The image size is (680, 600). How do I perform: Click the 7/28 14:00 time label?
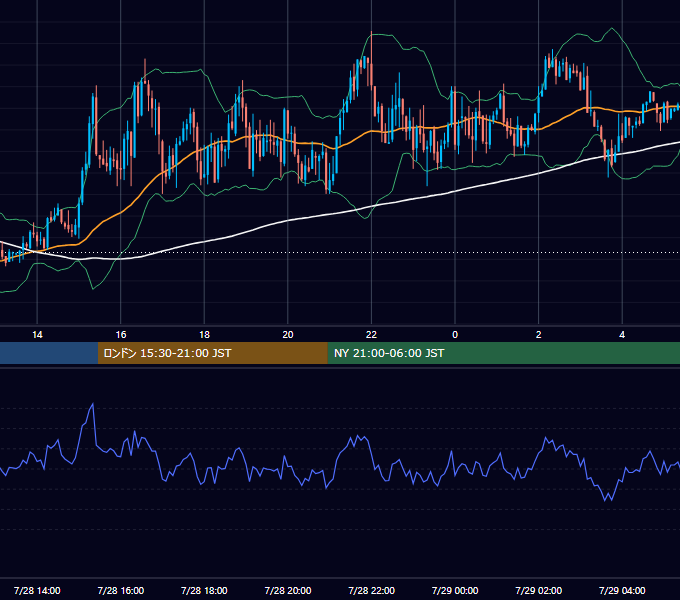37,590
